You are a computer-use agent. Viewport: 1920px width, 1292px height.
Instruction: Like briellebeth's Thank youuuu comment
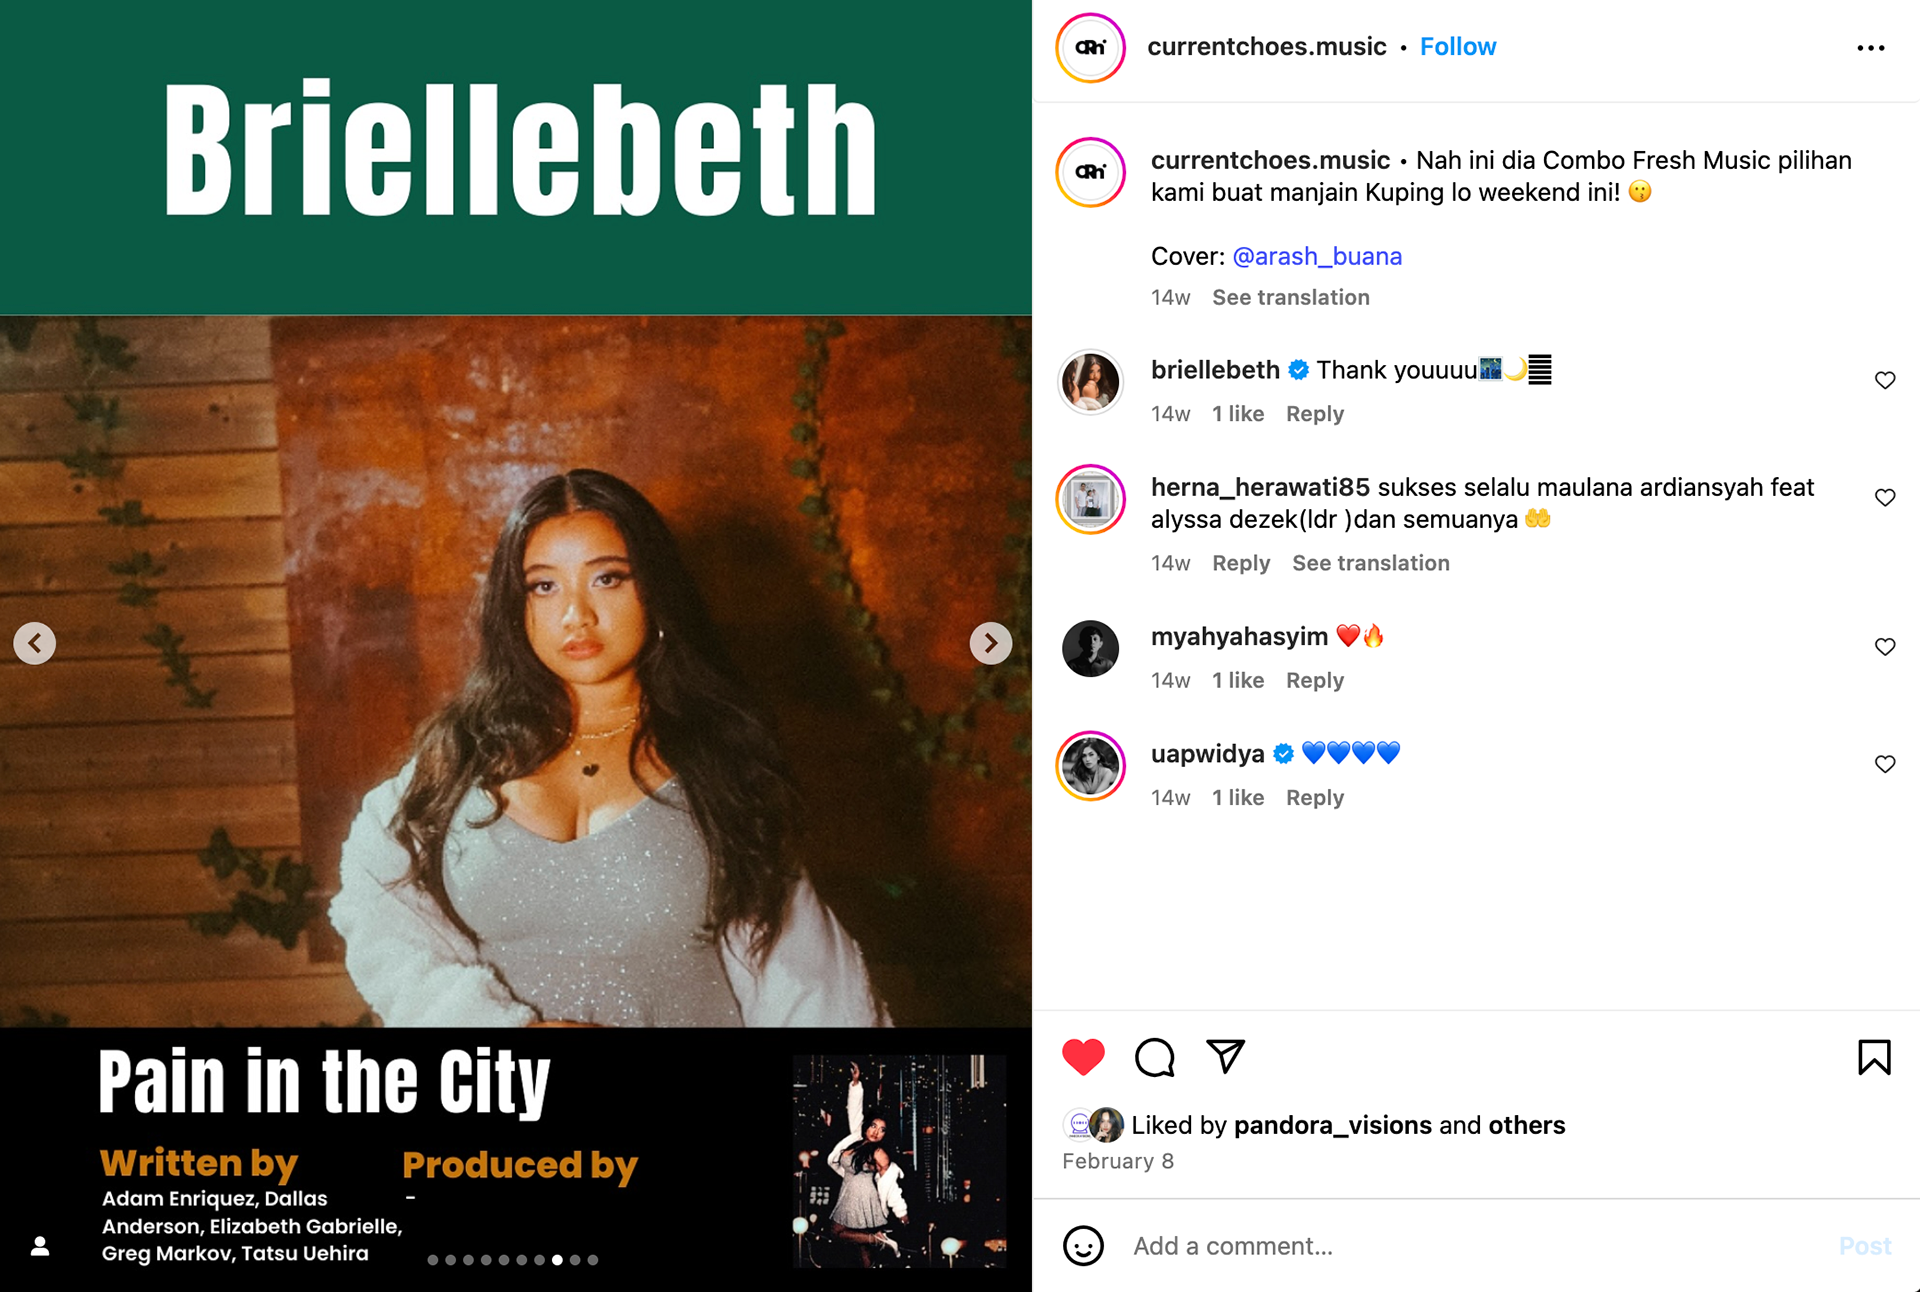coord(1885,380)
